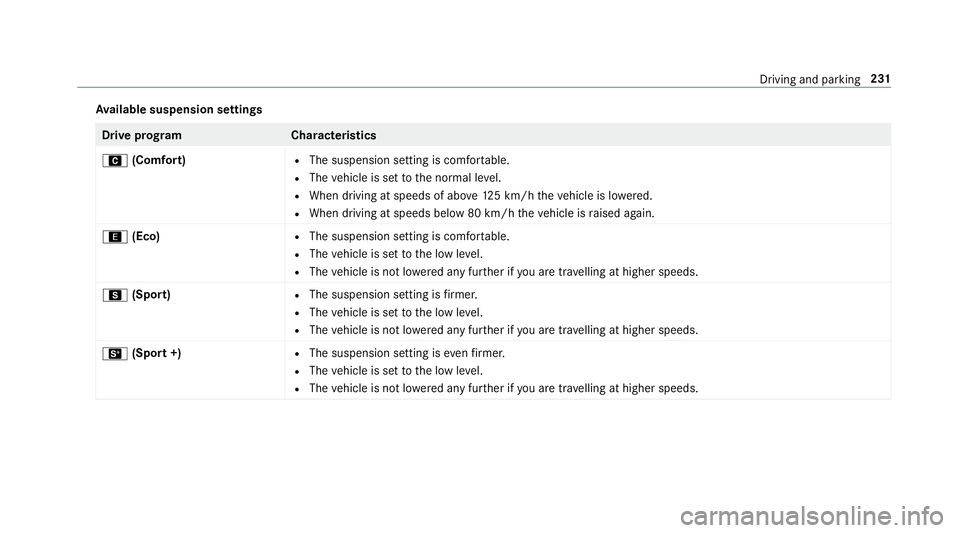Click Eco row 'set to the low level' bullet
This screenshot has height=533, width=960.
tap(396, 254)
